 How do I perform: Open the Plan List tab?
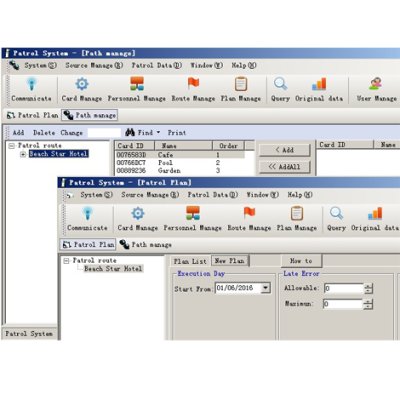pos(190,261)
